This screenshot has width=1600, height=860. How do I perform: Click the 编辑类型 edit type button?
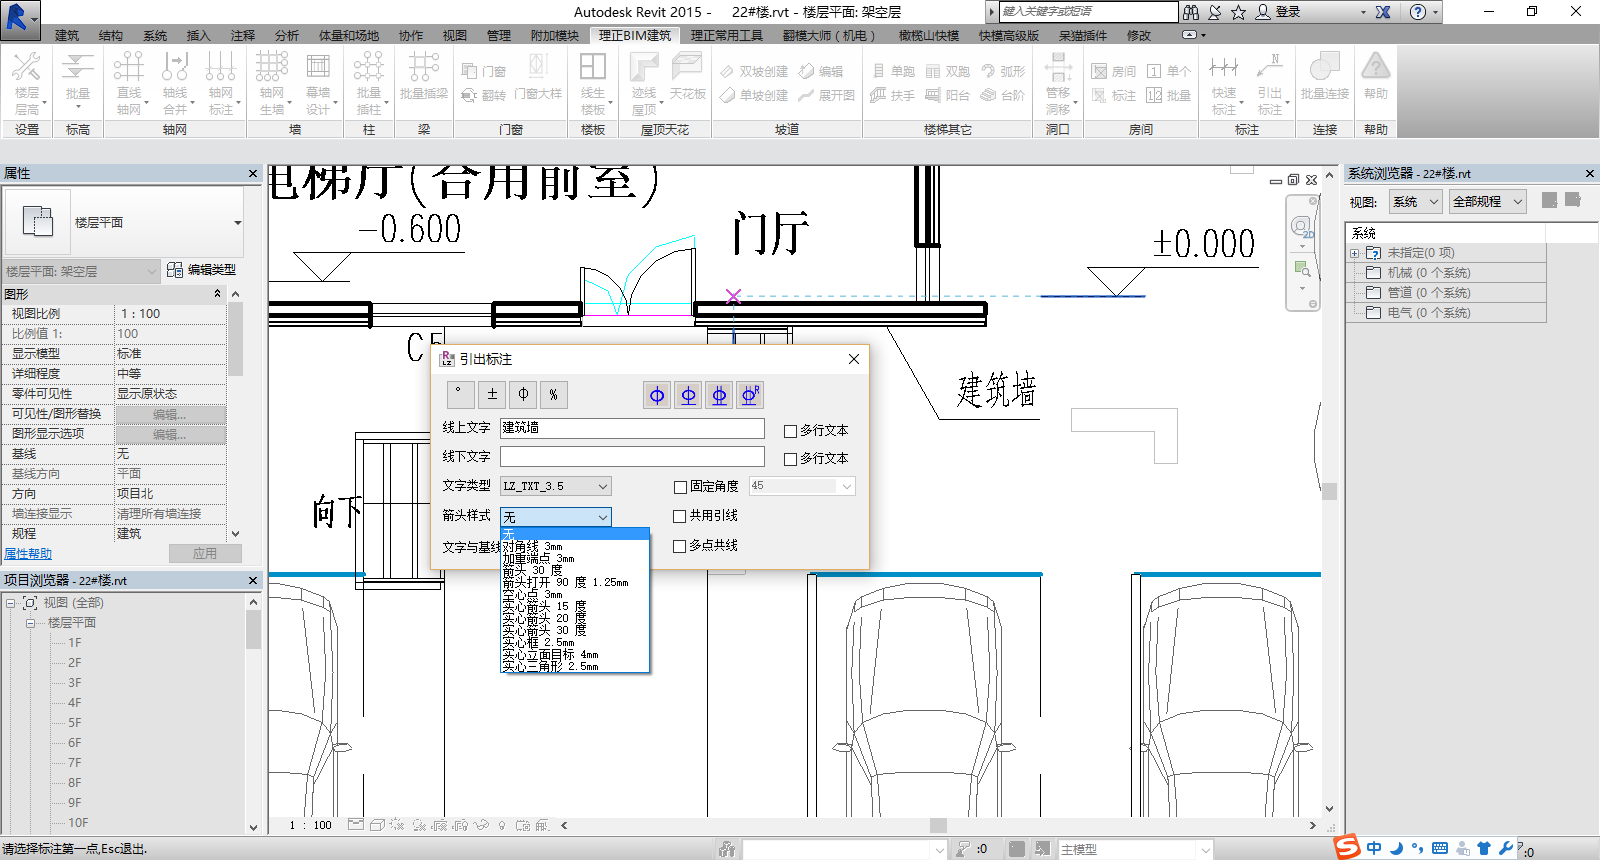(201, 270)
